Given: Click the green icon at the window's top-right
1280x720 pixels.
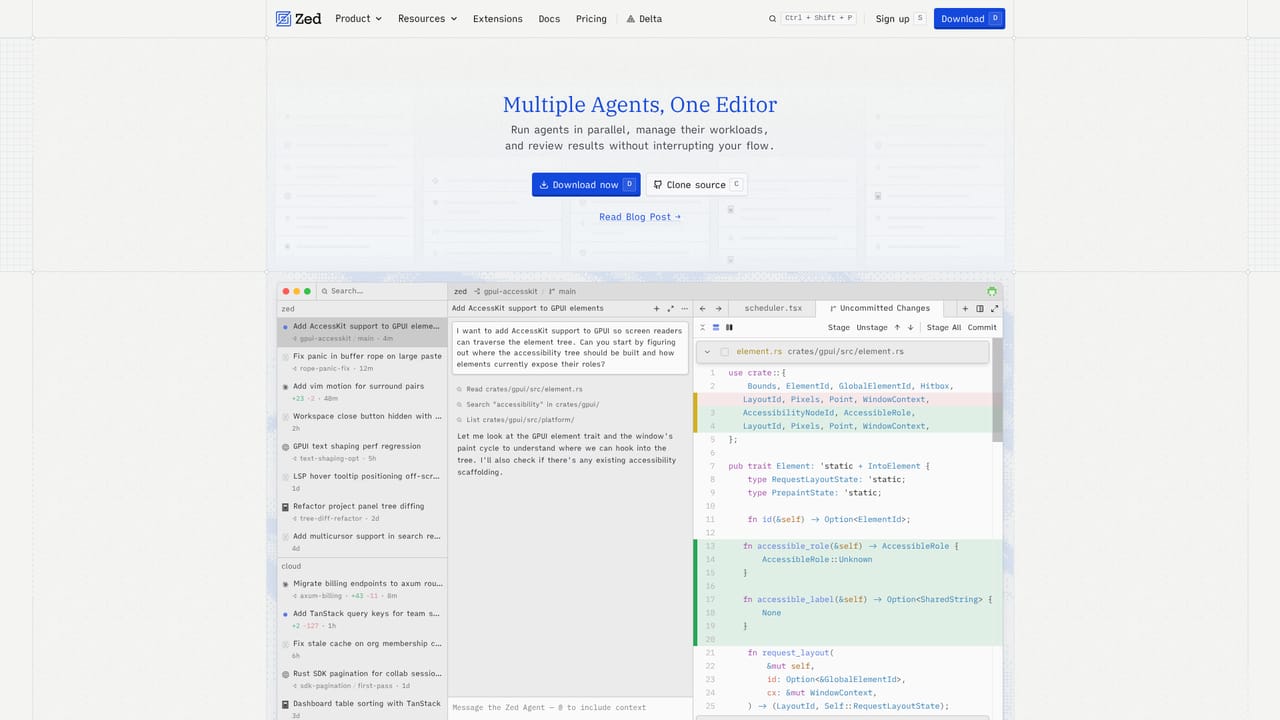Looking at the screenshot, I should coord(992,291).
